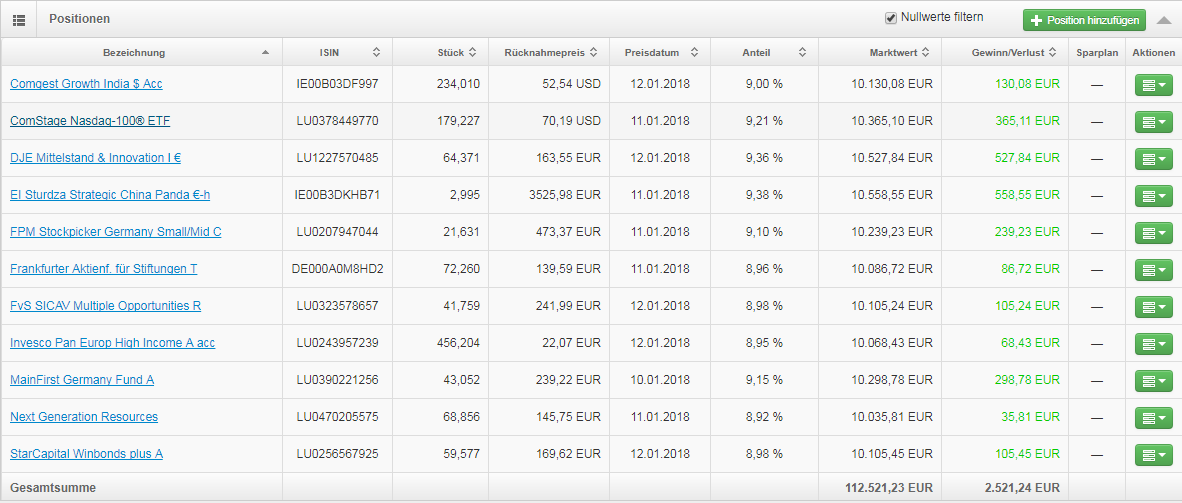
Task: Open the MainFirst Germany Fund A link
Action: click(82, 380)
